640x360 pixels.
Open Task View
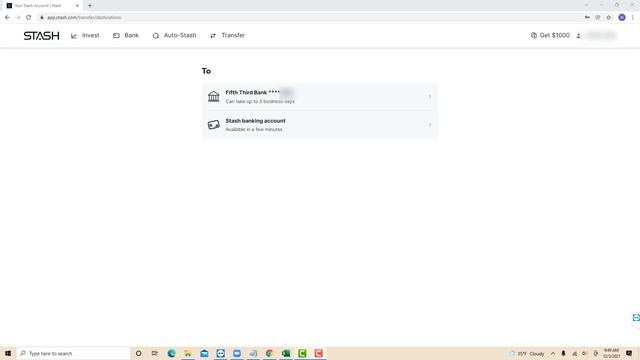click(x=154, y=353)
